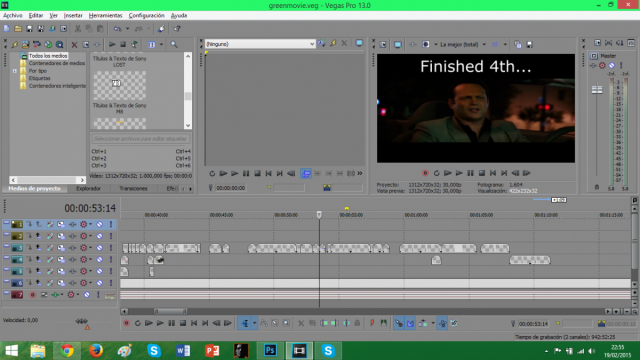The height and width of the screenshot is (360, 640).
Task: Insert region with green region icon
Action: click(x=383, y=323)
